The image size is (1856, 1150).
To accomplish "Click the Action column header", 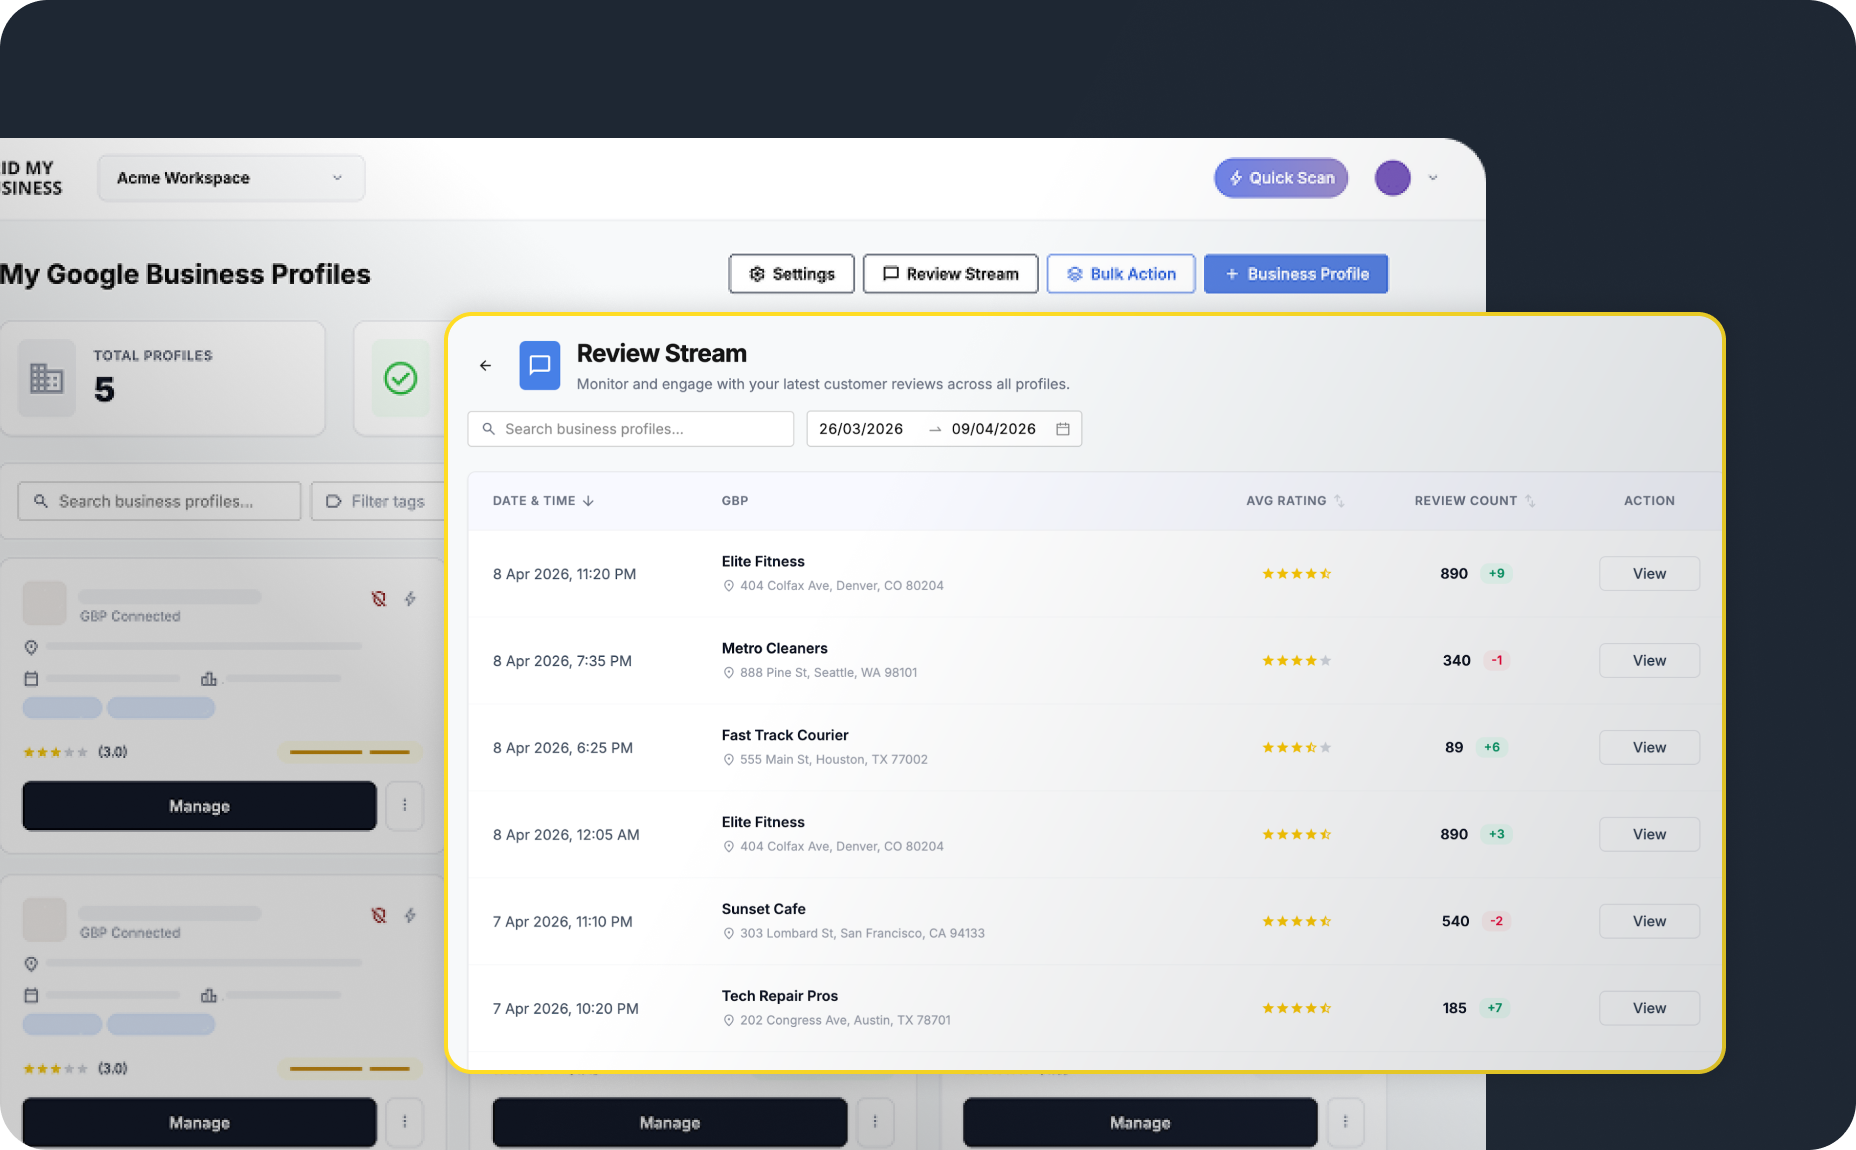I will (1650, 501).
